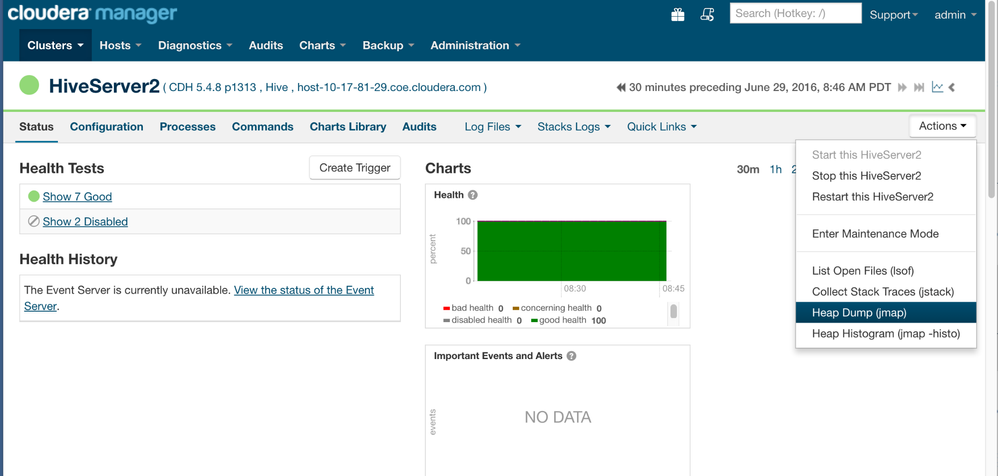Expand the Log Files dropdown
Screen dimensions: 998x476
[x=492, y=127]
